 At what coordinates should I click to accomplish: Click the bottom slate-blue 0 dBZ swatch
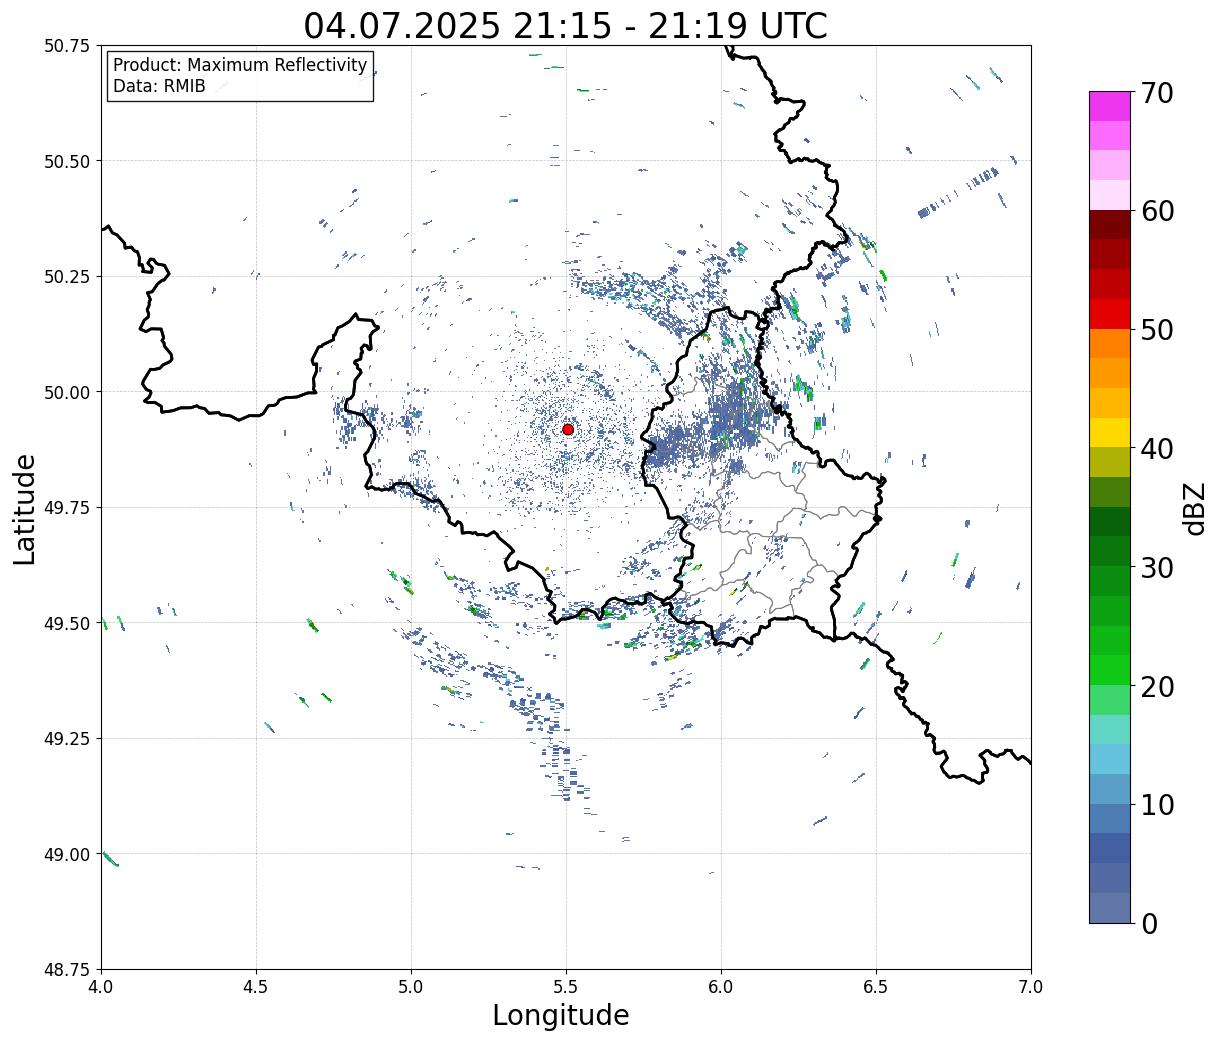pos(1110,907)
